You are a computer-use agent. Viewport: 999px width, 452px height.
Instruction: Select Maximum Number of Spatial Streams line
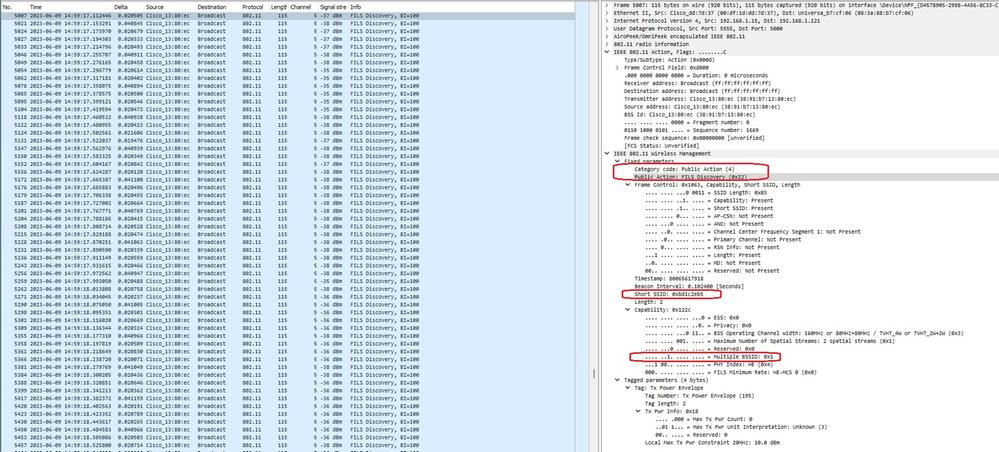pos(769,341)
